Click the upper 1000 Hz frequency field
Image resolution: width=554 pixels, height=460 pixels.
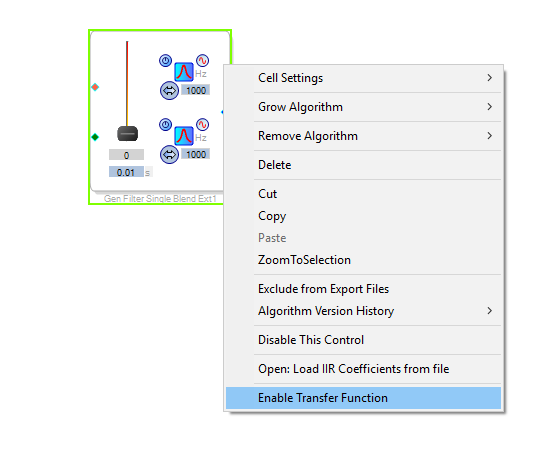pos(196,90)
